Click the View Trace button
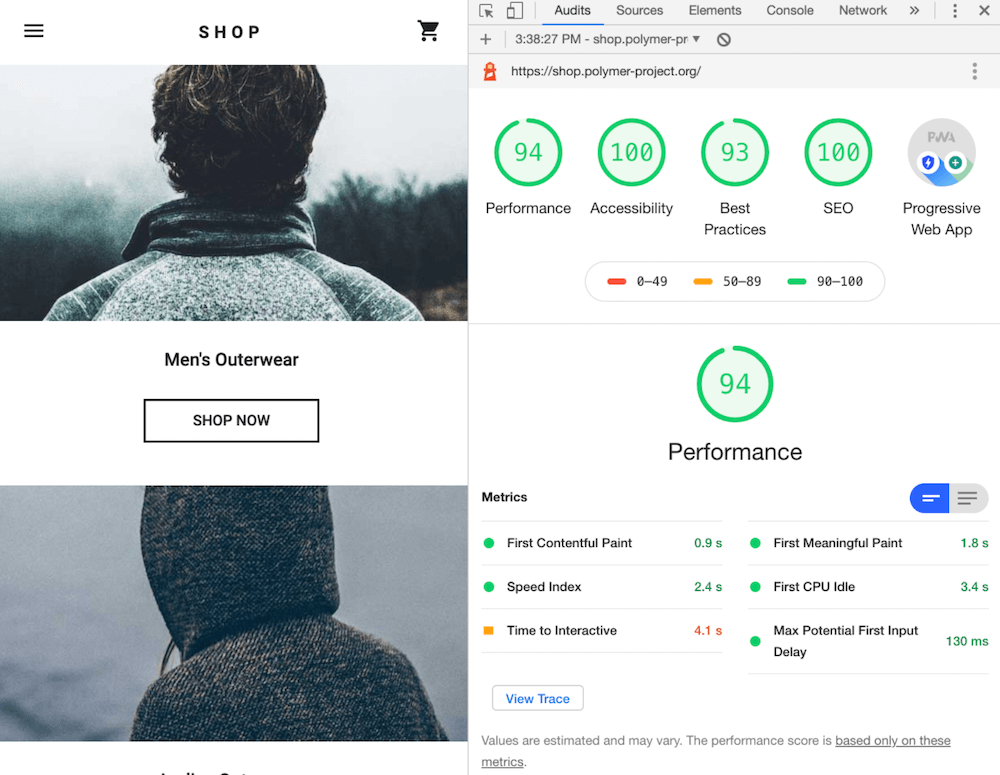Viewport: 1000px width, 775px height. pos(538,698)
